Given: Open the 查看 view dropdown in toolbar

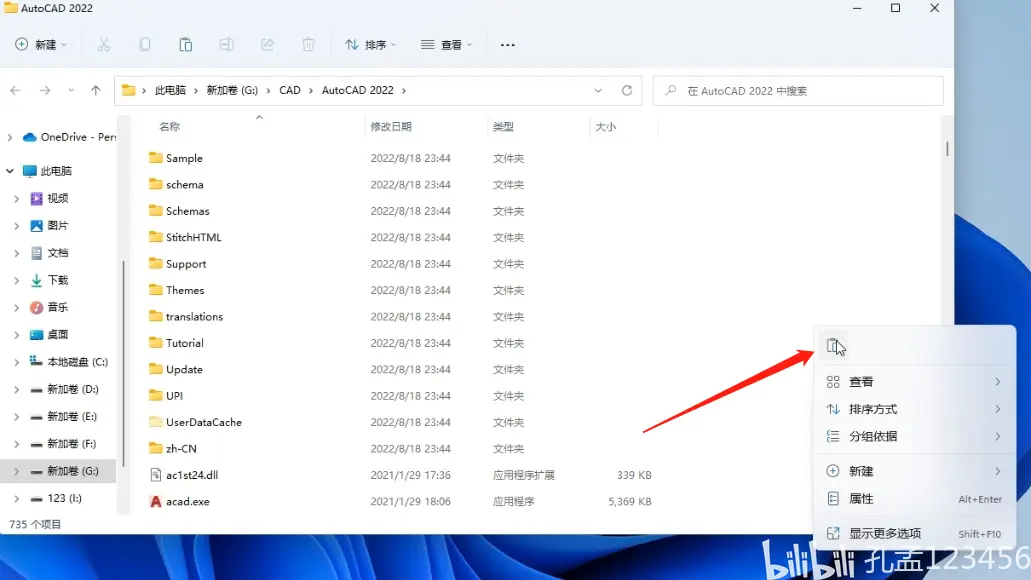Looking at the screenshot, I should tap(446, 45).
